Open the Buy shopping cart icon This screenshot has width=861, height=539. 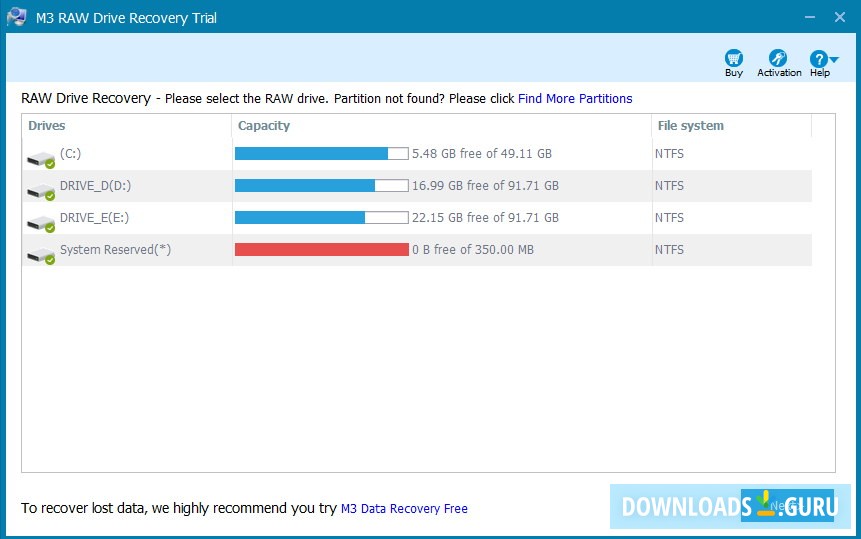click(x=734, y=58)
